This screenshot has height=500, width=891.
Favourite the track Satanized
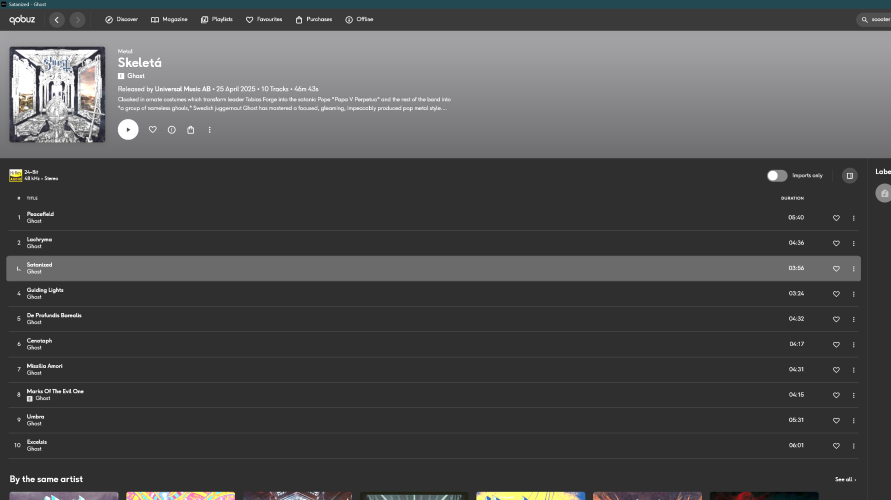coord(836,268)
